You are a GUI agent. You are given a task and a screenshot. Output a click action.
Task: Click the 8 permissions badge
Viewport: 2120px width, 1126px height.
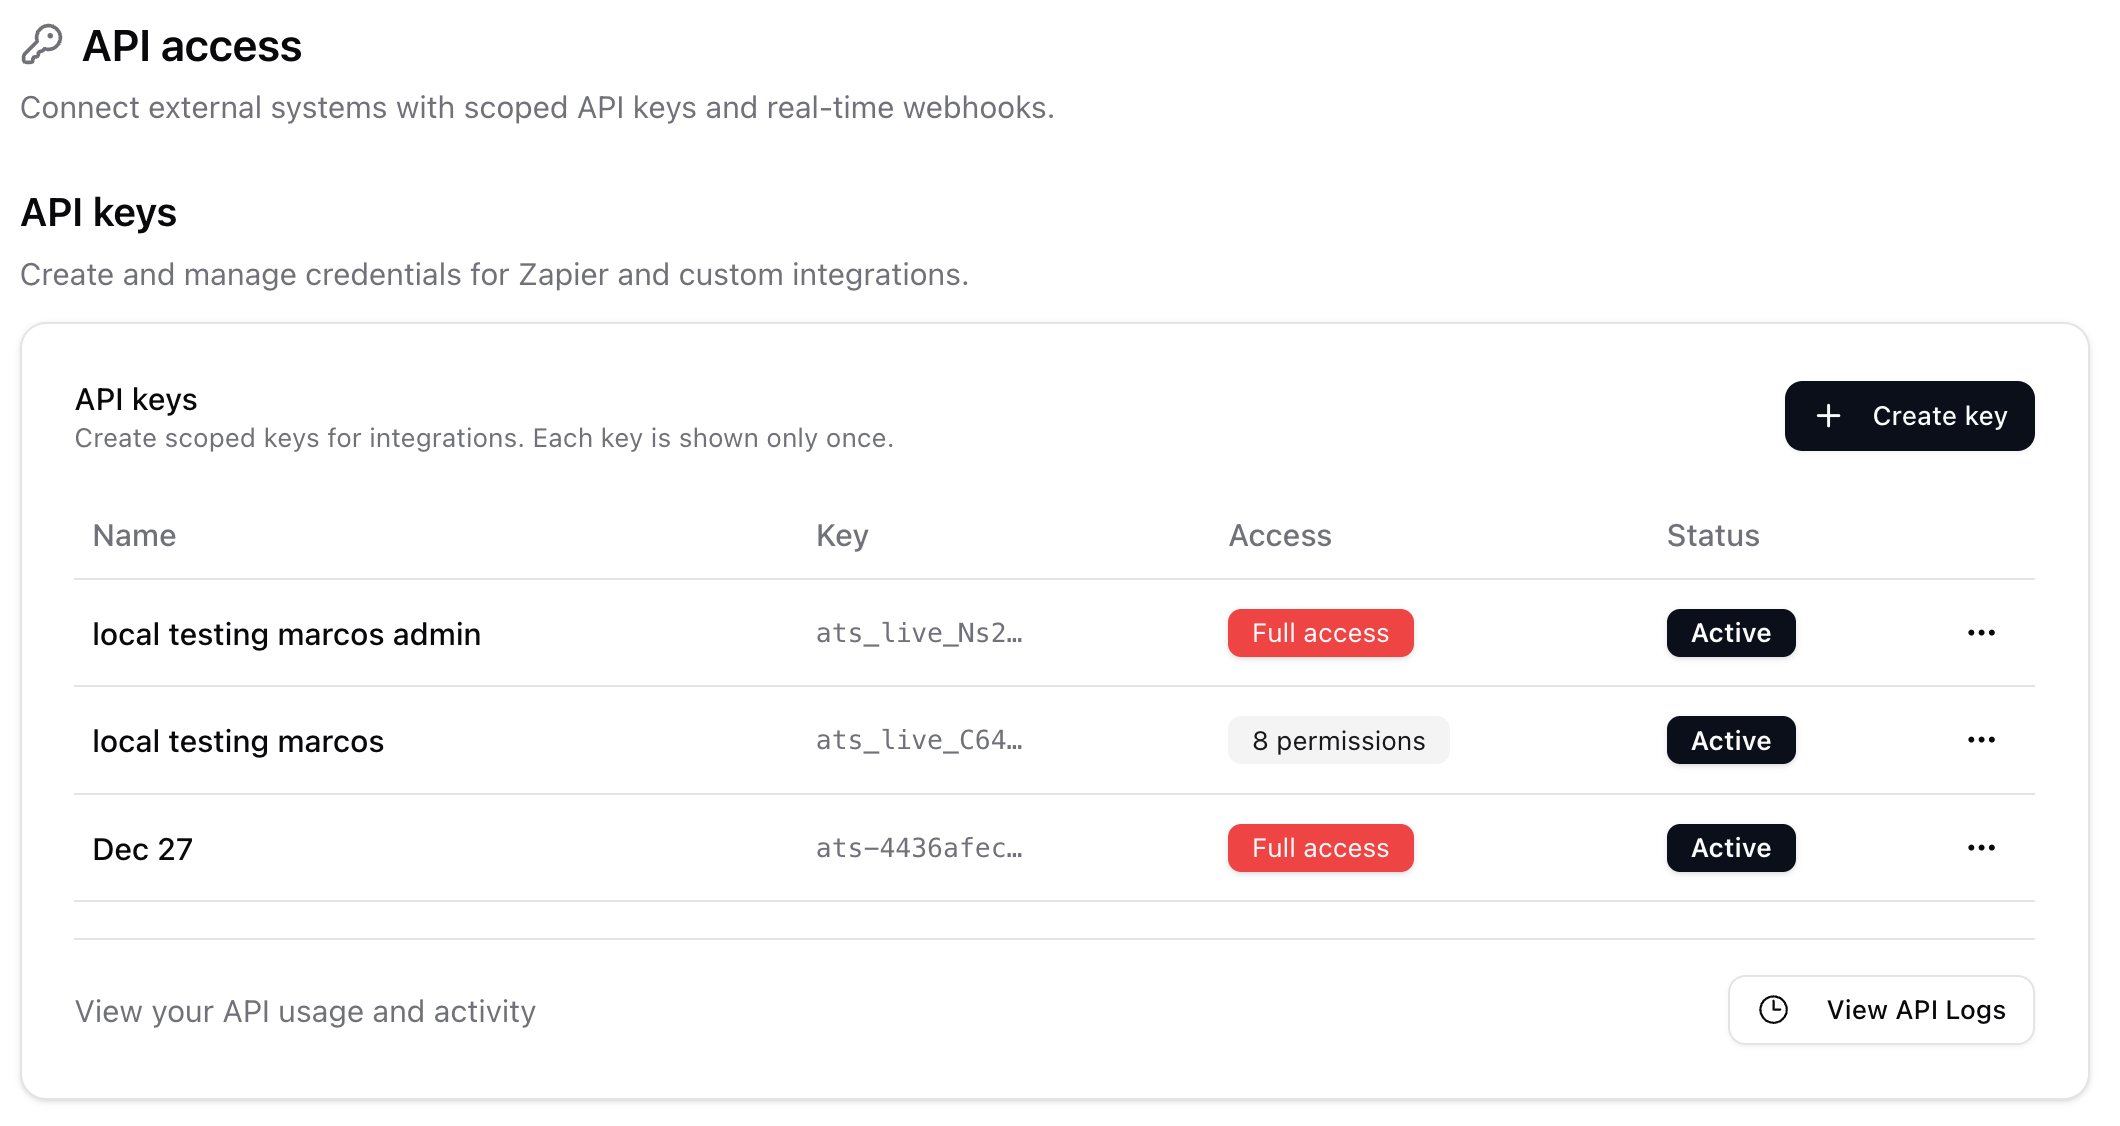tap(1338, 740)
